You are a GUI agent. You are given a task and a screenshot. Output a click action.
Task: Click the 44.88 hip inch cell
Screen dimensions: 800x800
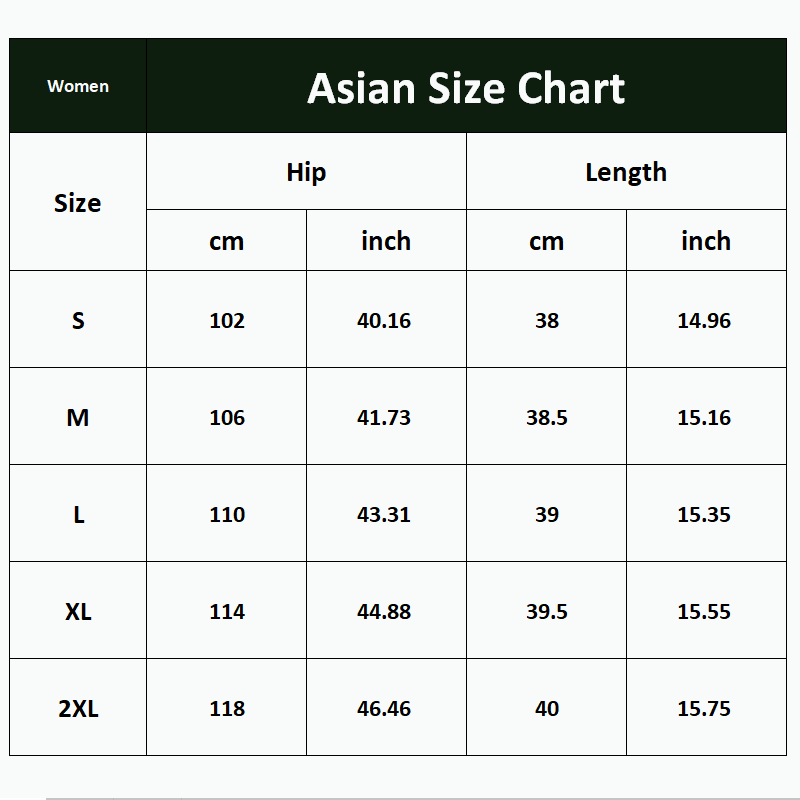point(384,612)
